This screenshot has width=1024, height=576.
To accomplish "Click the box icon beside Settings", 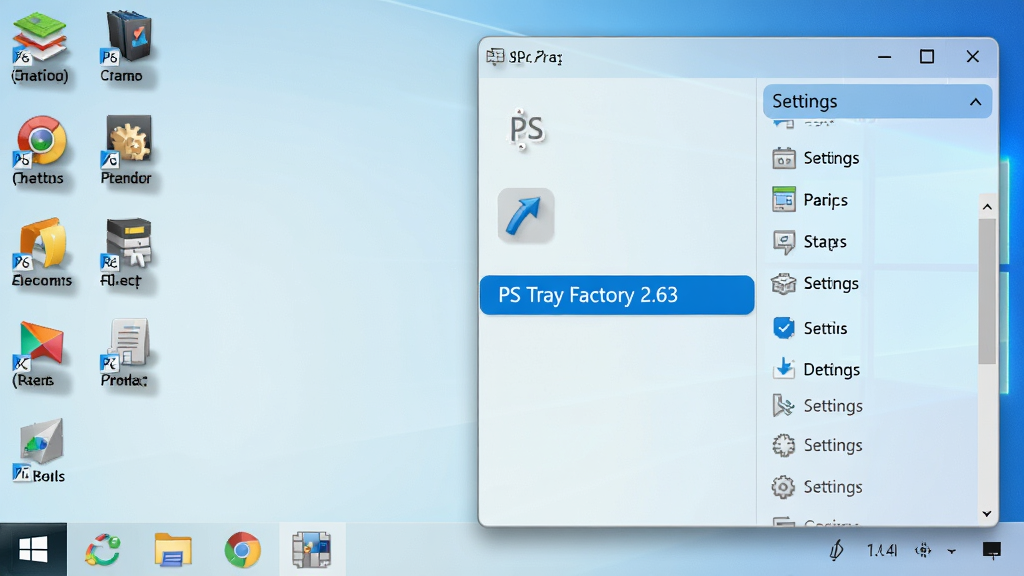I will 784,283.
